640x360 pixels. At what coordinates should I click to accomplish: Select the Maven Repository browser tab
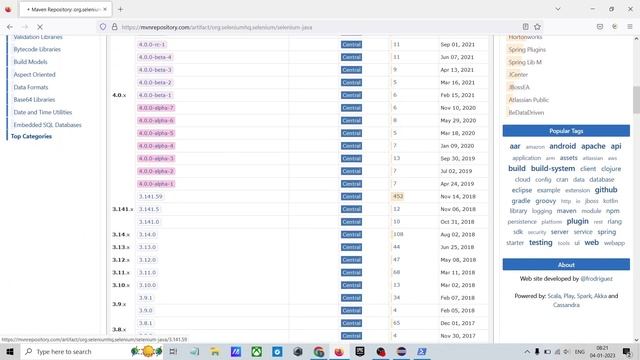pos(64,9)
